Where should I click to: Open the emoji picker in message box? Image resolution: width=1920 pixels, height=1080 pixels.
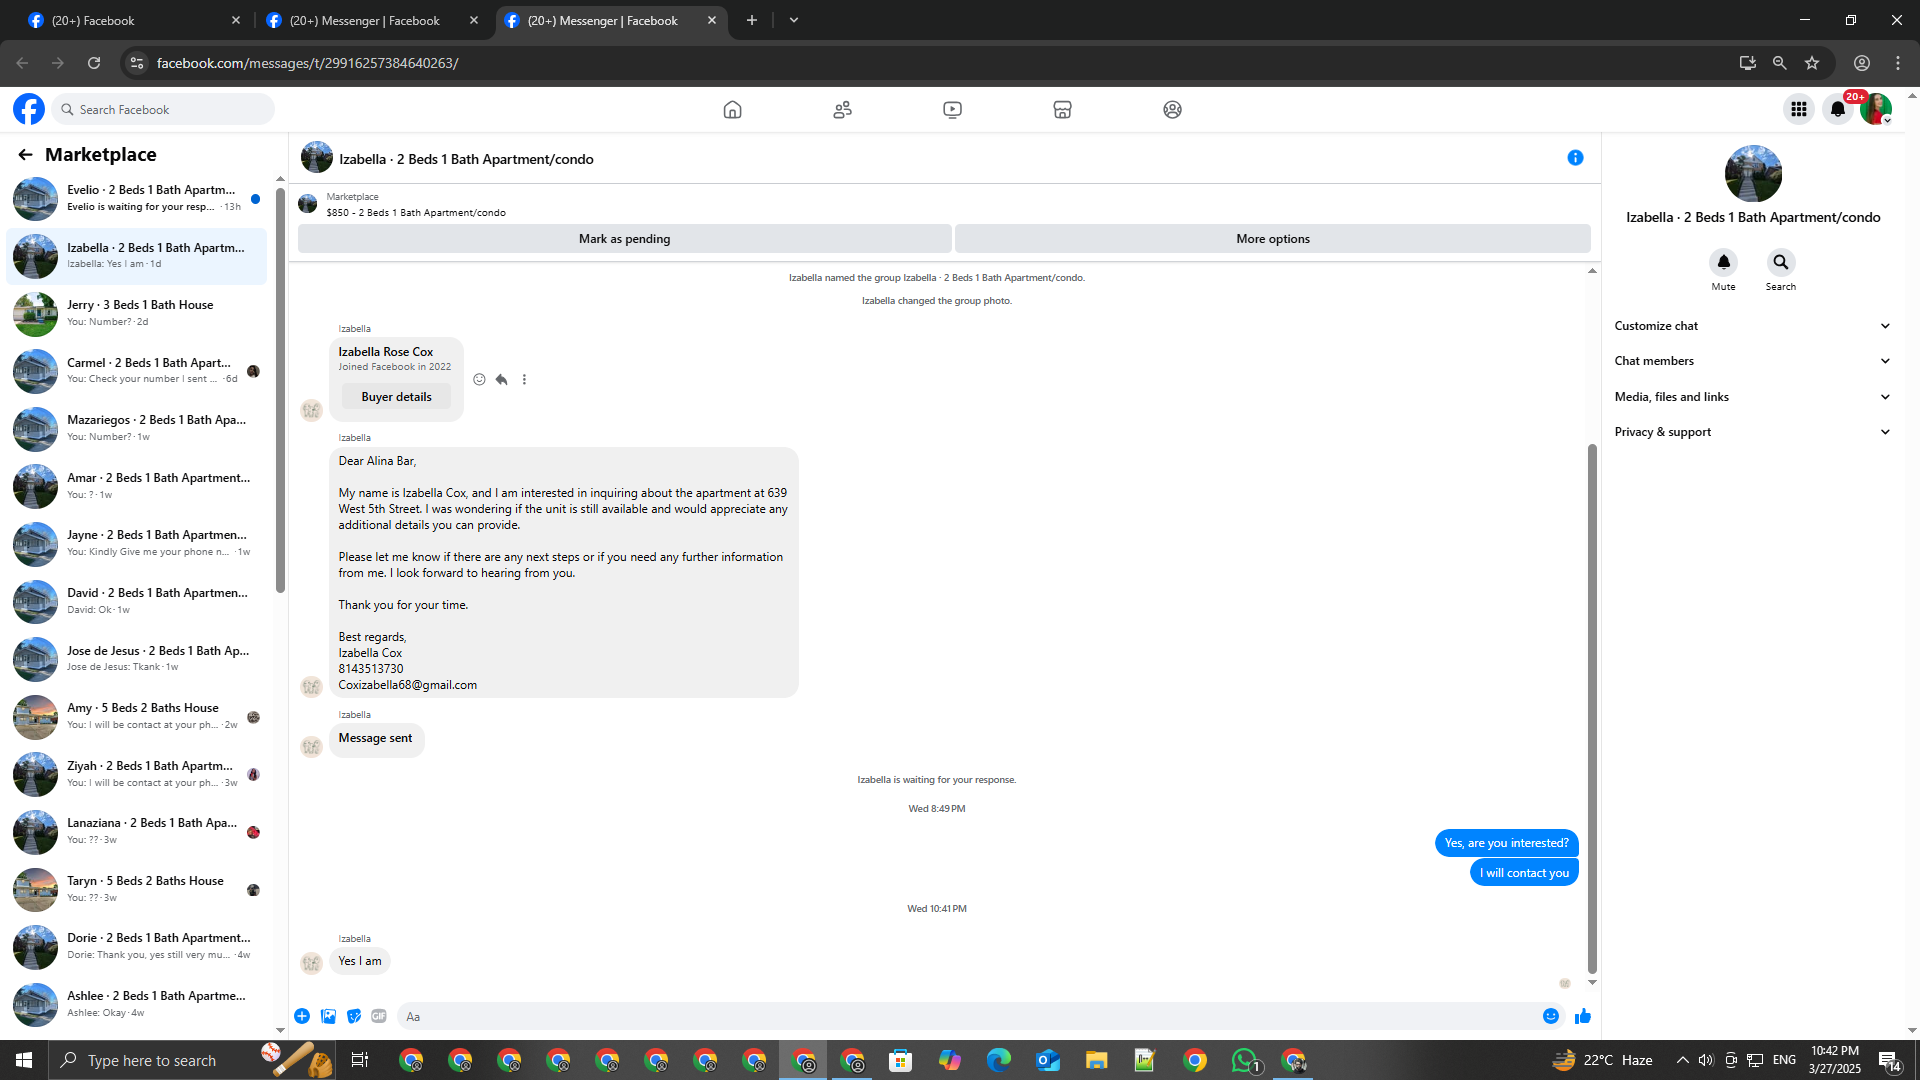(1551, 1016)
